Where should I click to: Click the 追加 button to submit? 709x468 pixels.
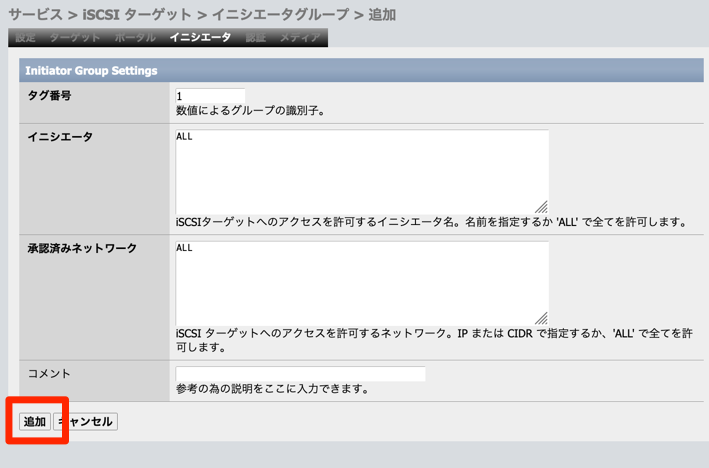point(35,422)
